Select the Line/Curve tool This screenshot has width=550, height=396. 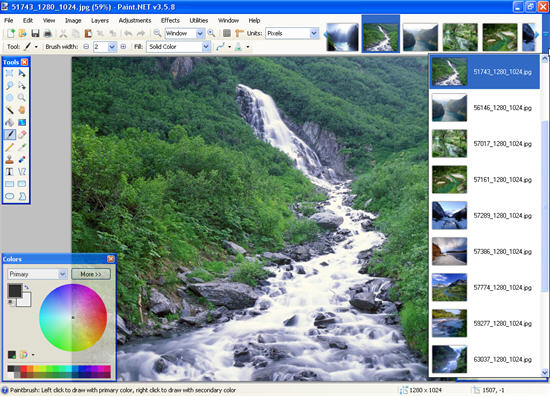click(x=22, y=172)
